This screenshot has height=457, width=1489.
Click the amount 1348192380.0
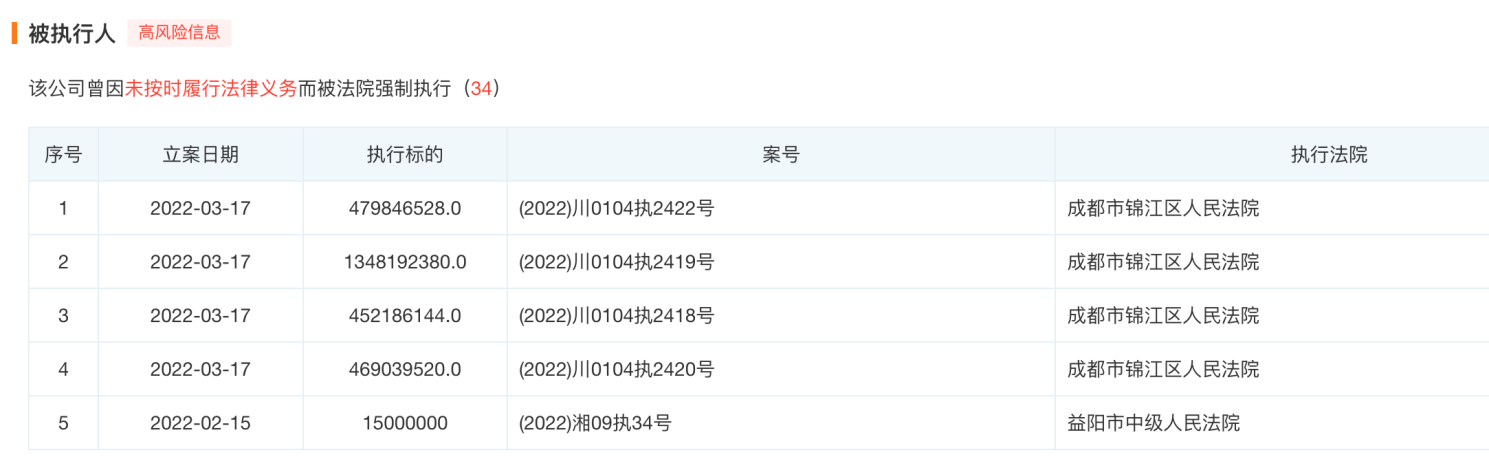click(405, 262)
